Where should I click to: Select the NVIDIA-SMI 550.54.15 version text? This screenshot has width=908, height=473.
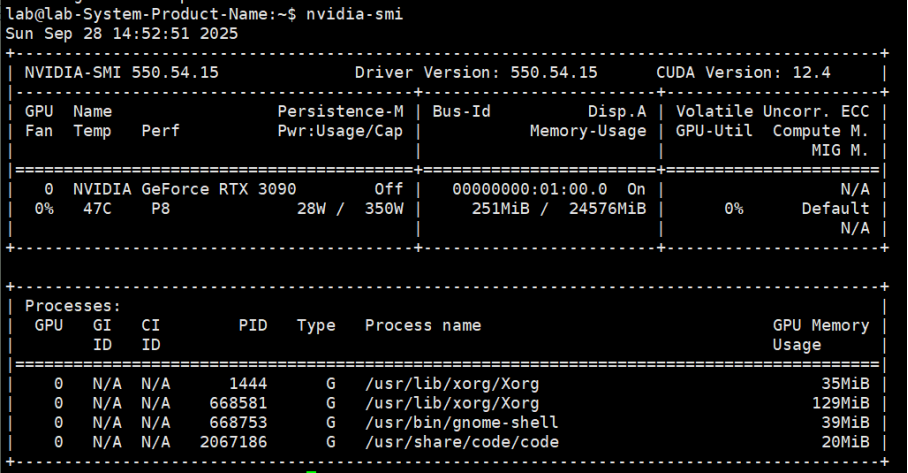pos(122,72)
